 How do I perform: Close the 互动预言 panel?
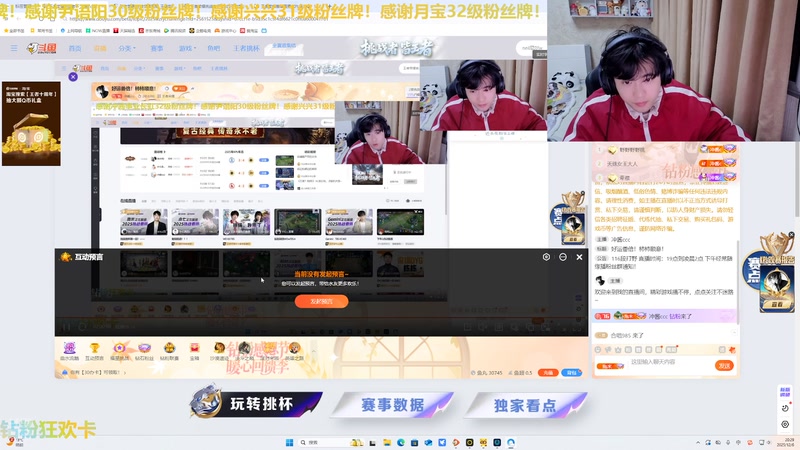click(579, 257)
